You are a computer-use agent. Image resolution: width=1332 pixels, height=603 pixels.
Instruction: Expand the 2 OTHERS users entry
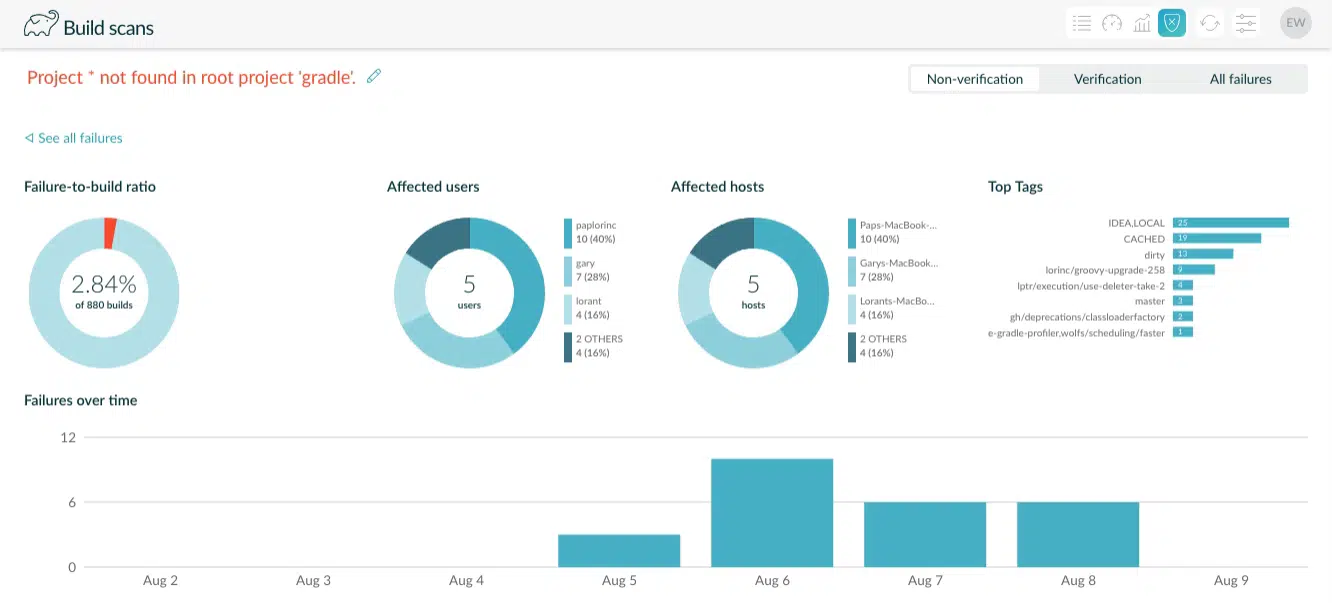597,344
